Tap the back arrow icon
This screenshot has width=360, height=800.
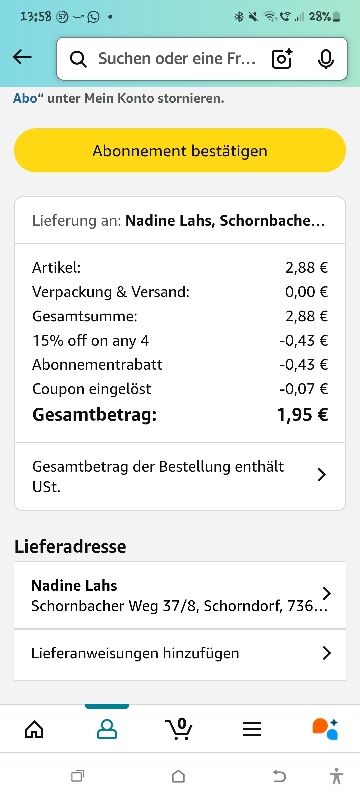tap(22, 58)
